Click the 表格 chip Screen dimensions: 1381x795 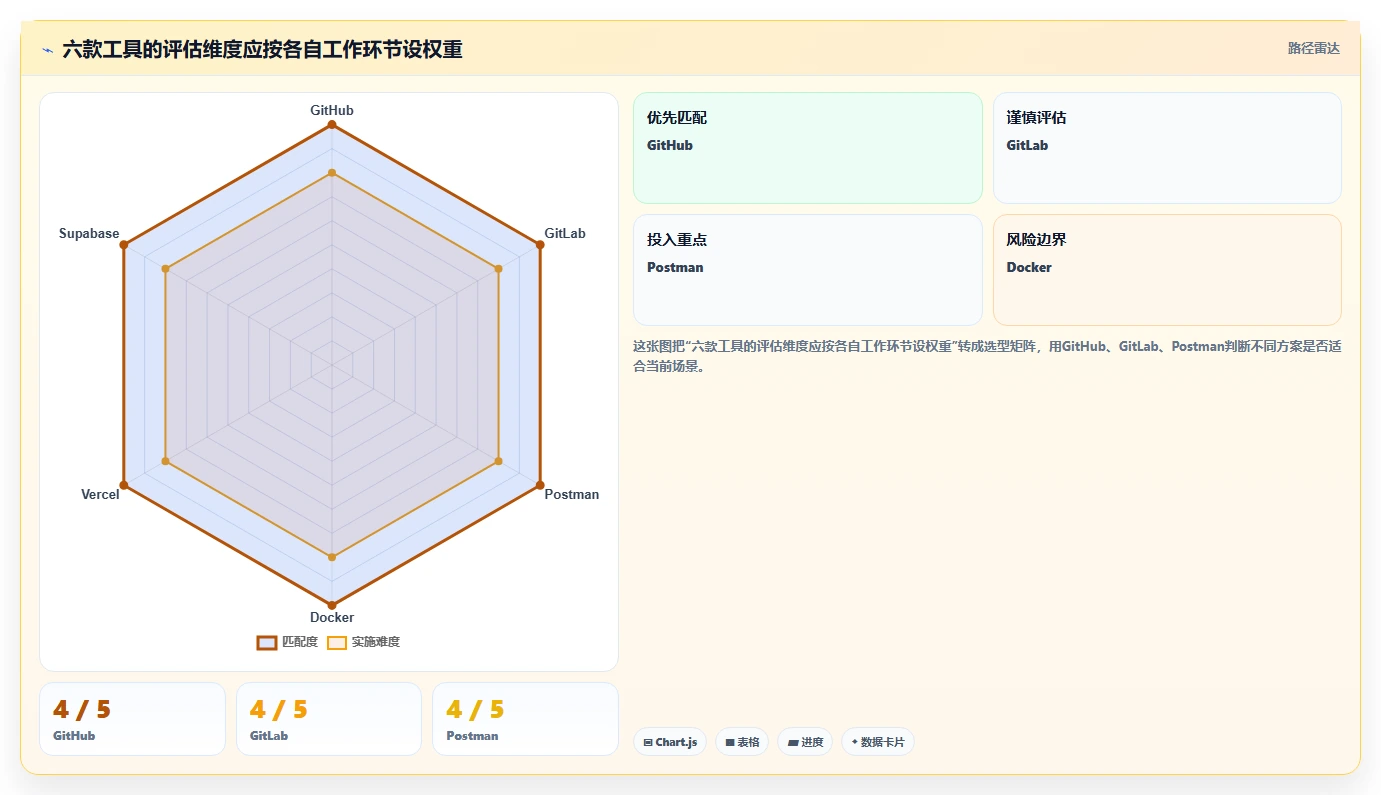click(x=742, y=742)
